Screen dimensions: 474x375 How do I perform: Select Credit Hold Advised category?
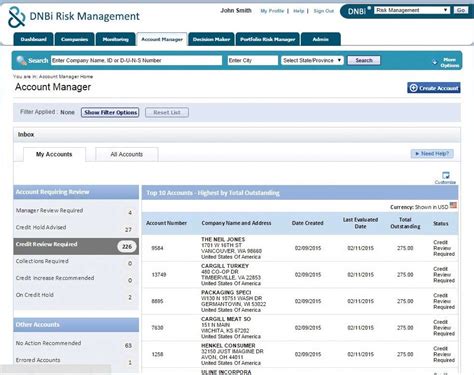[x=76, y=228]
